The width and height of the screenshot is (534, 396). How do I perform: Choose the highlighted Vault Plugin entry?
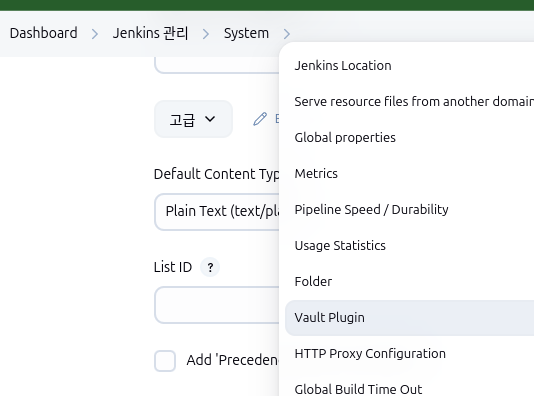click(x=409, y=318)
